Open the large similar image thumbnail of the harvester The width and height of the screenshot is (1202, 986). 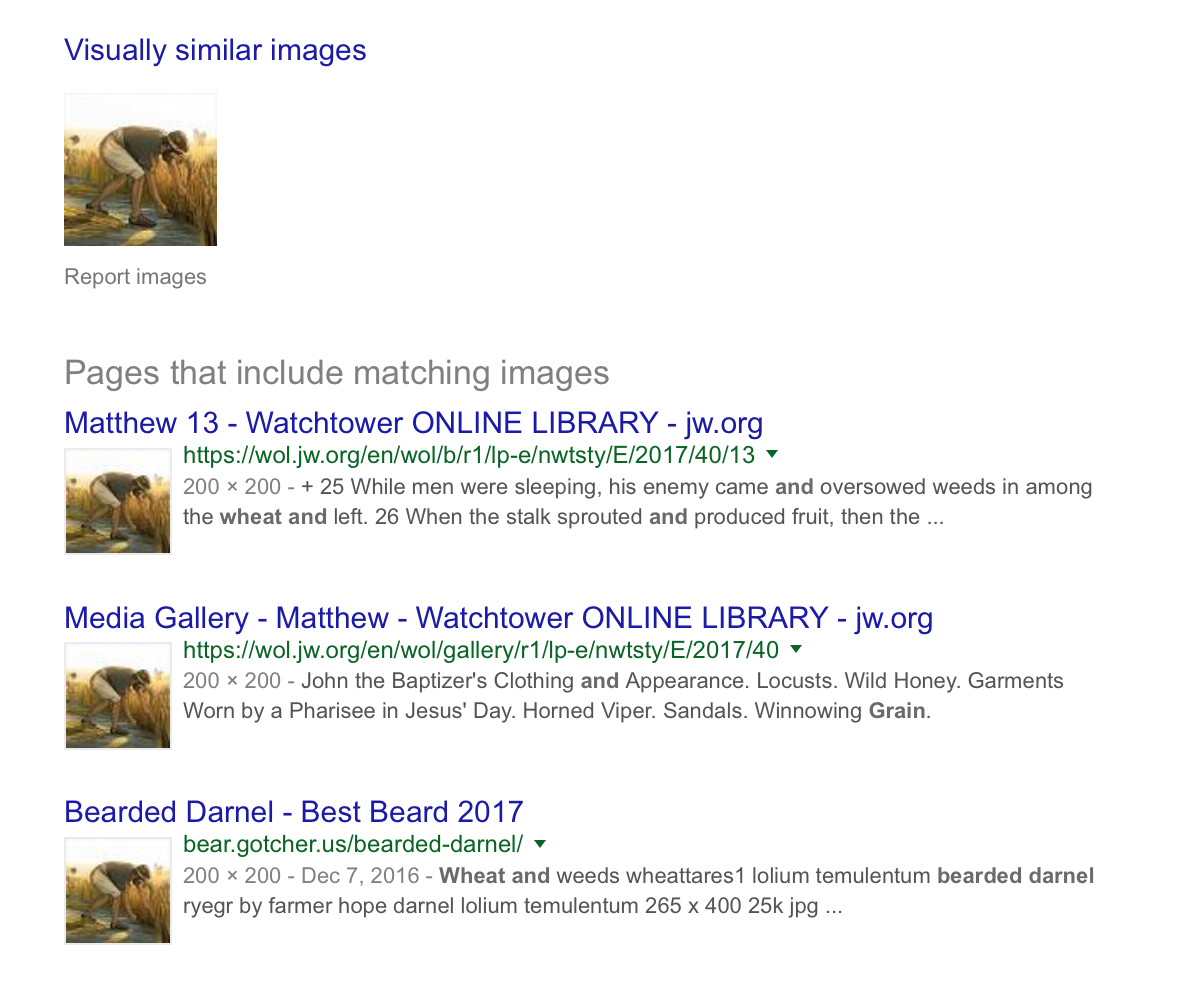tap(140, 170)
